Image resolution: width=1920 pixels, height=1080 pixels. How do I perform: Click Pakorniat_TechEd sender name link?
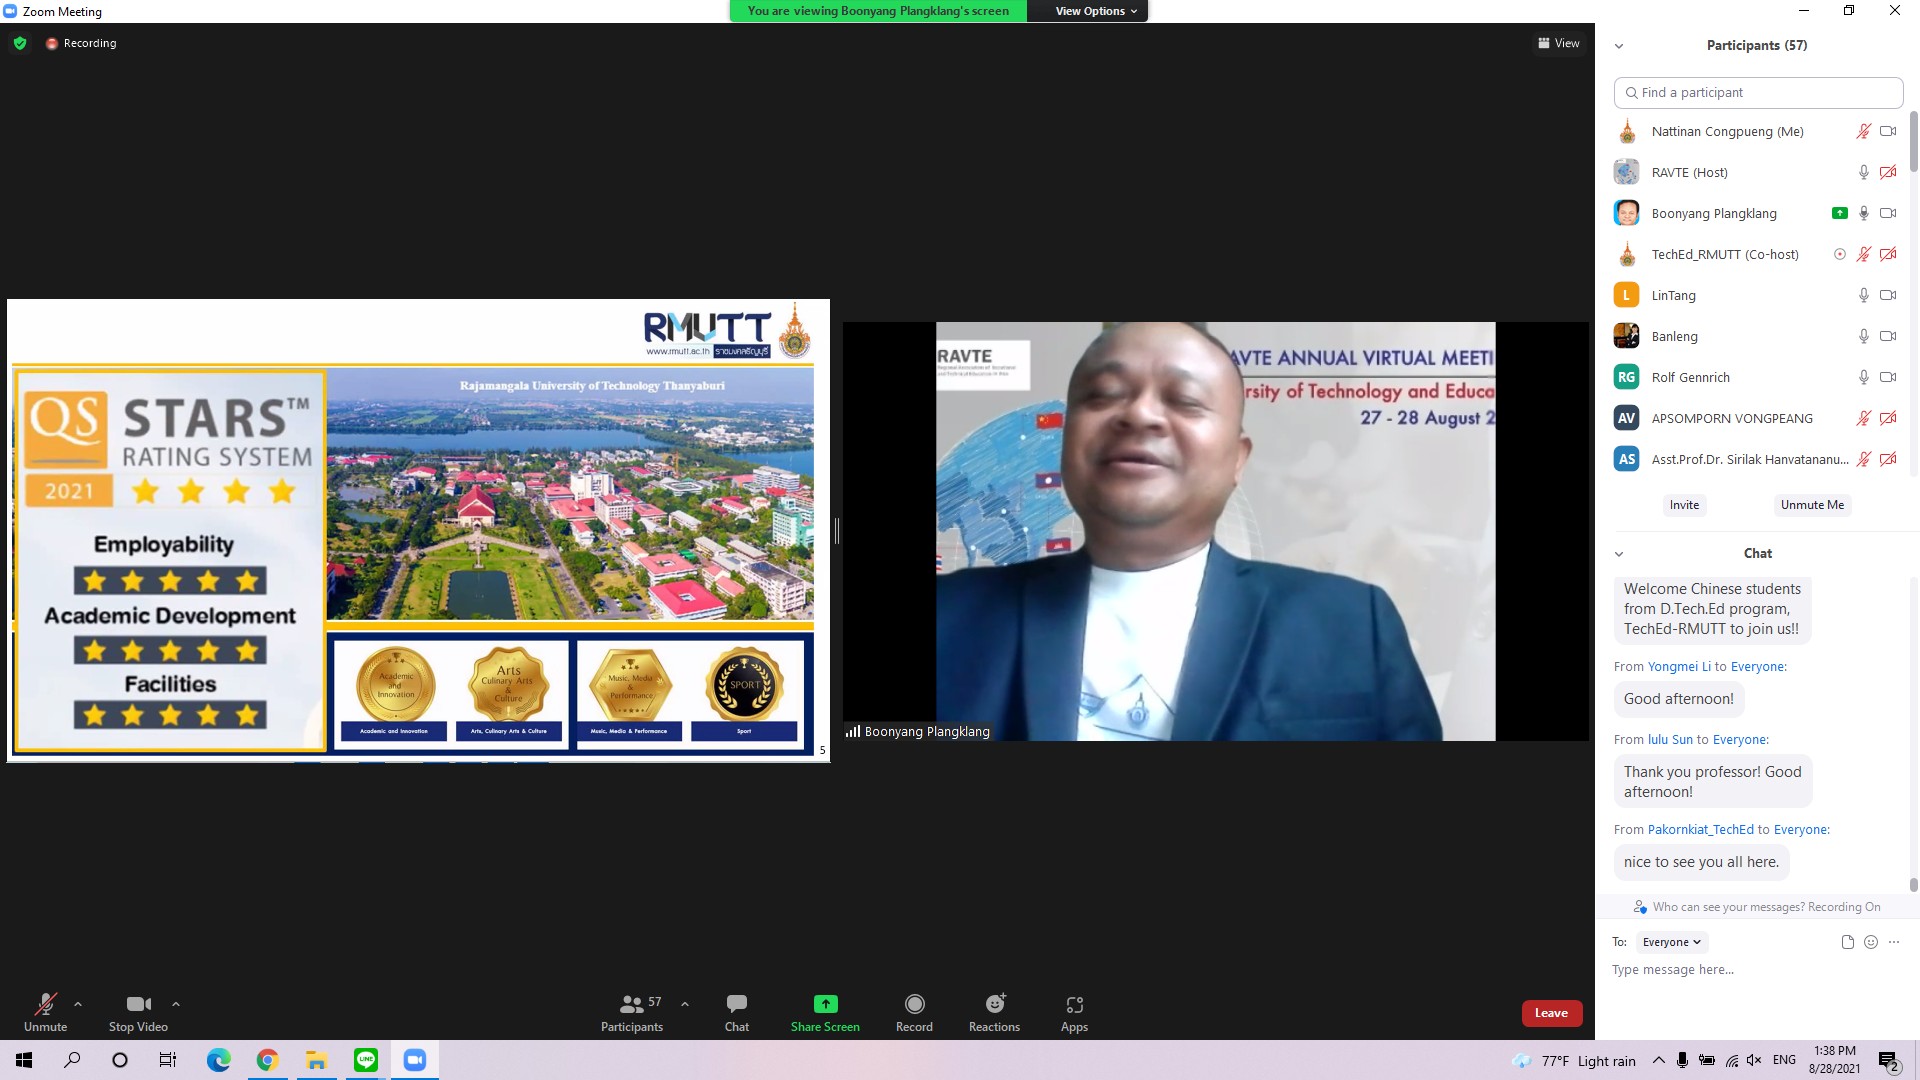1701,830
